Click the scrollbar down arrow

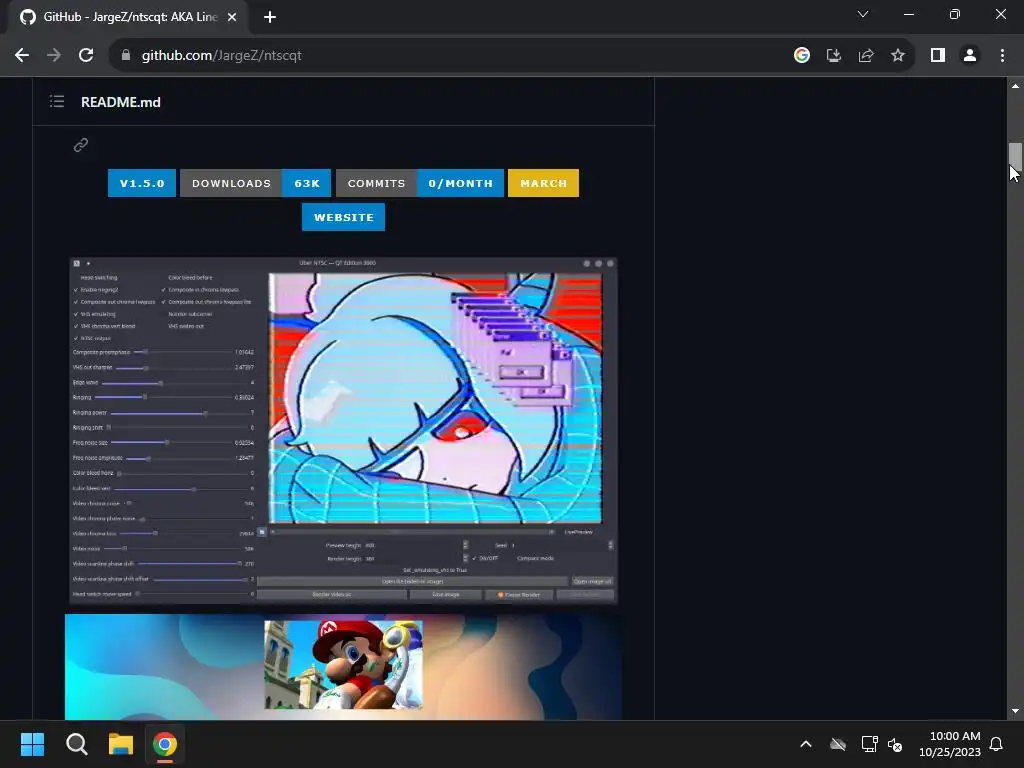pos(1015,711)
